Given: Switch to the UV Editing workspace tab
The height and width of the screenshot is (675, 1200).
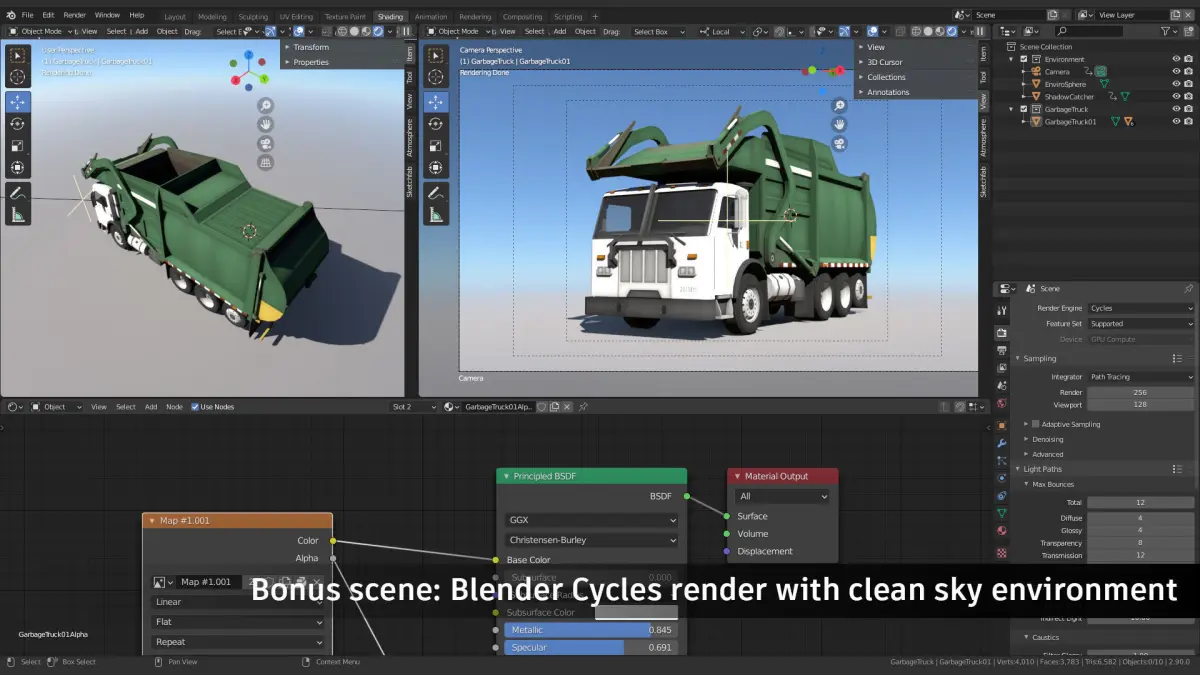Looking at the screenshot, I should pos(296,16).
